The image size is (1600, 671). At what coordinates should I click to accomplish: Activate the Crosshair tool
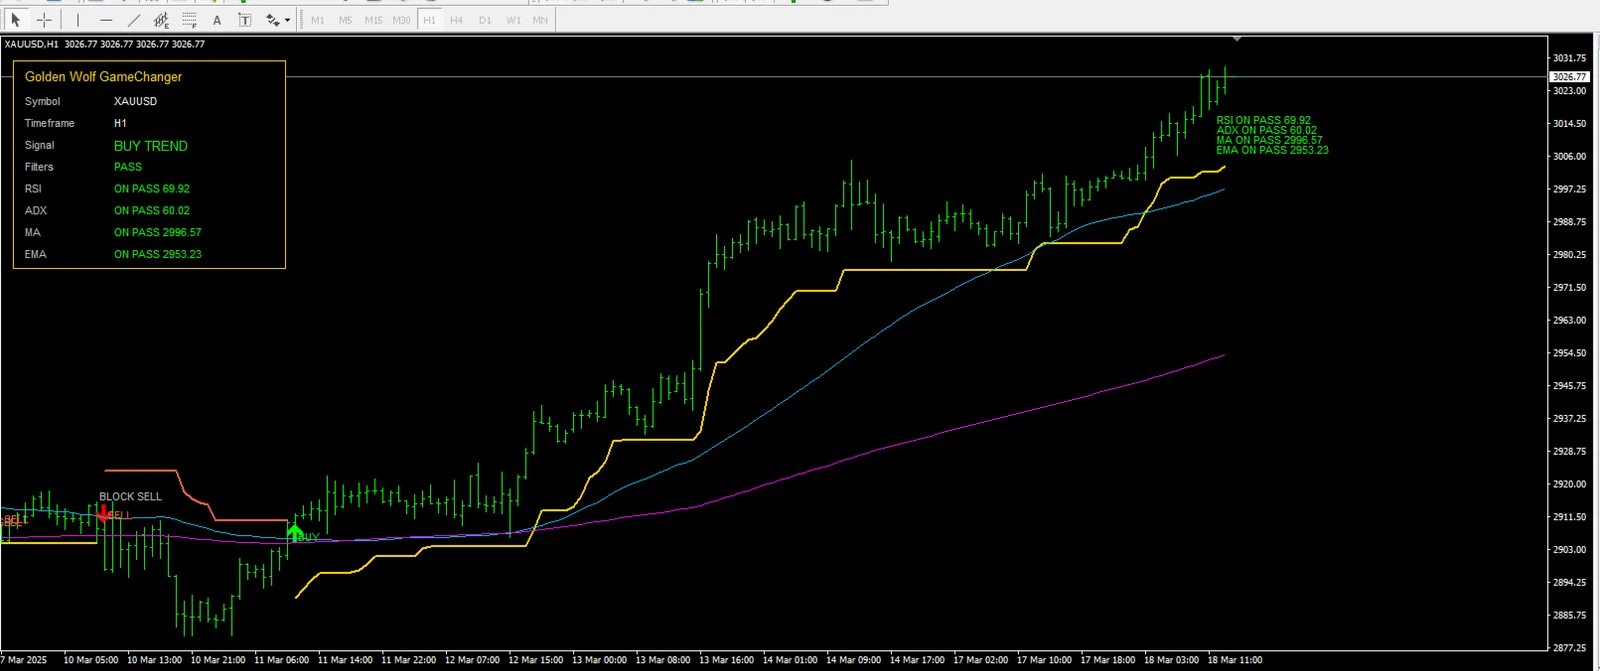(44, 20)
